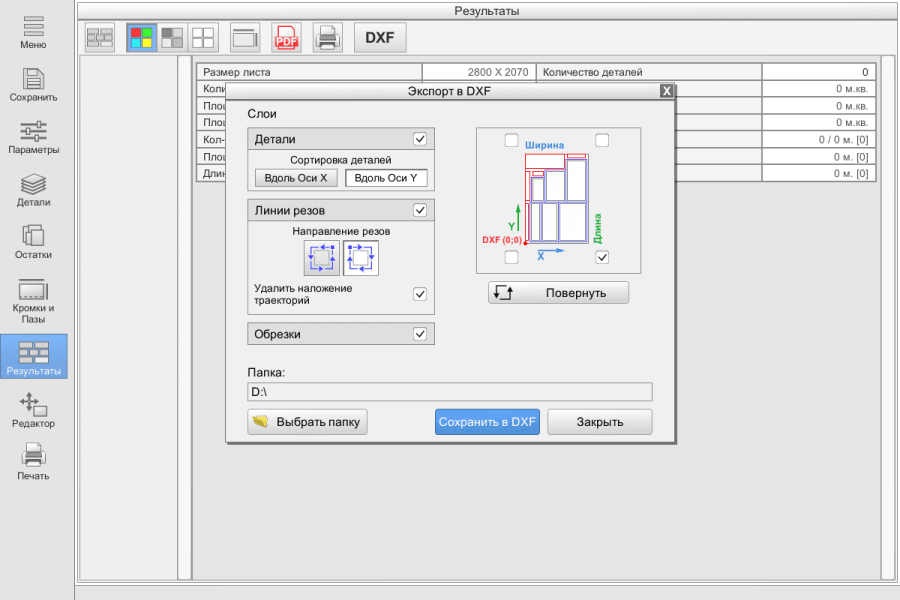Open Параметры in the sidebar
900x600 pixels.
(33, 138)
